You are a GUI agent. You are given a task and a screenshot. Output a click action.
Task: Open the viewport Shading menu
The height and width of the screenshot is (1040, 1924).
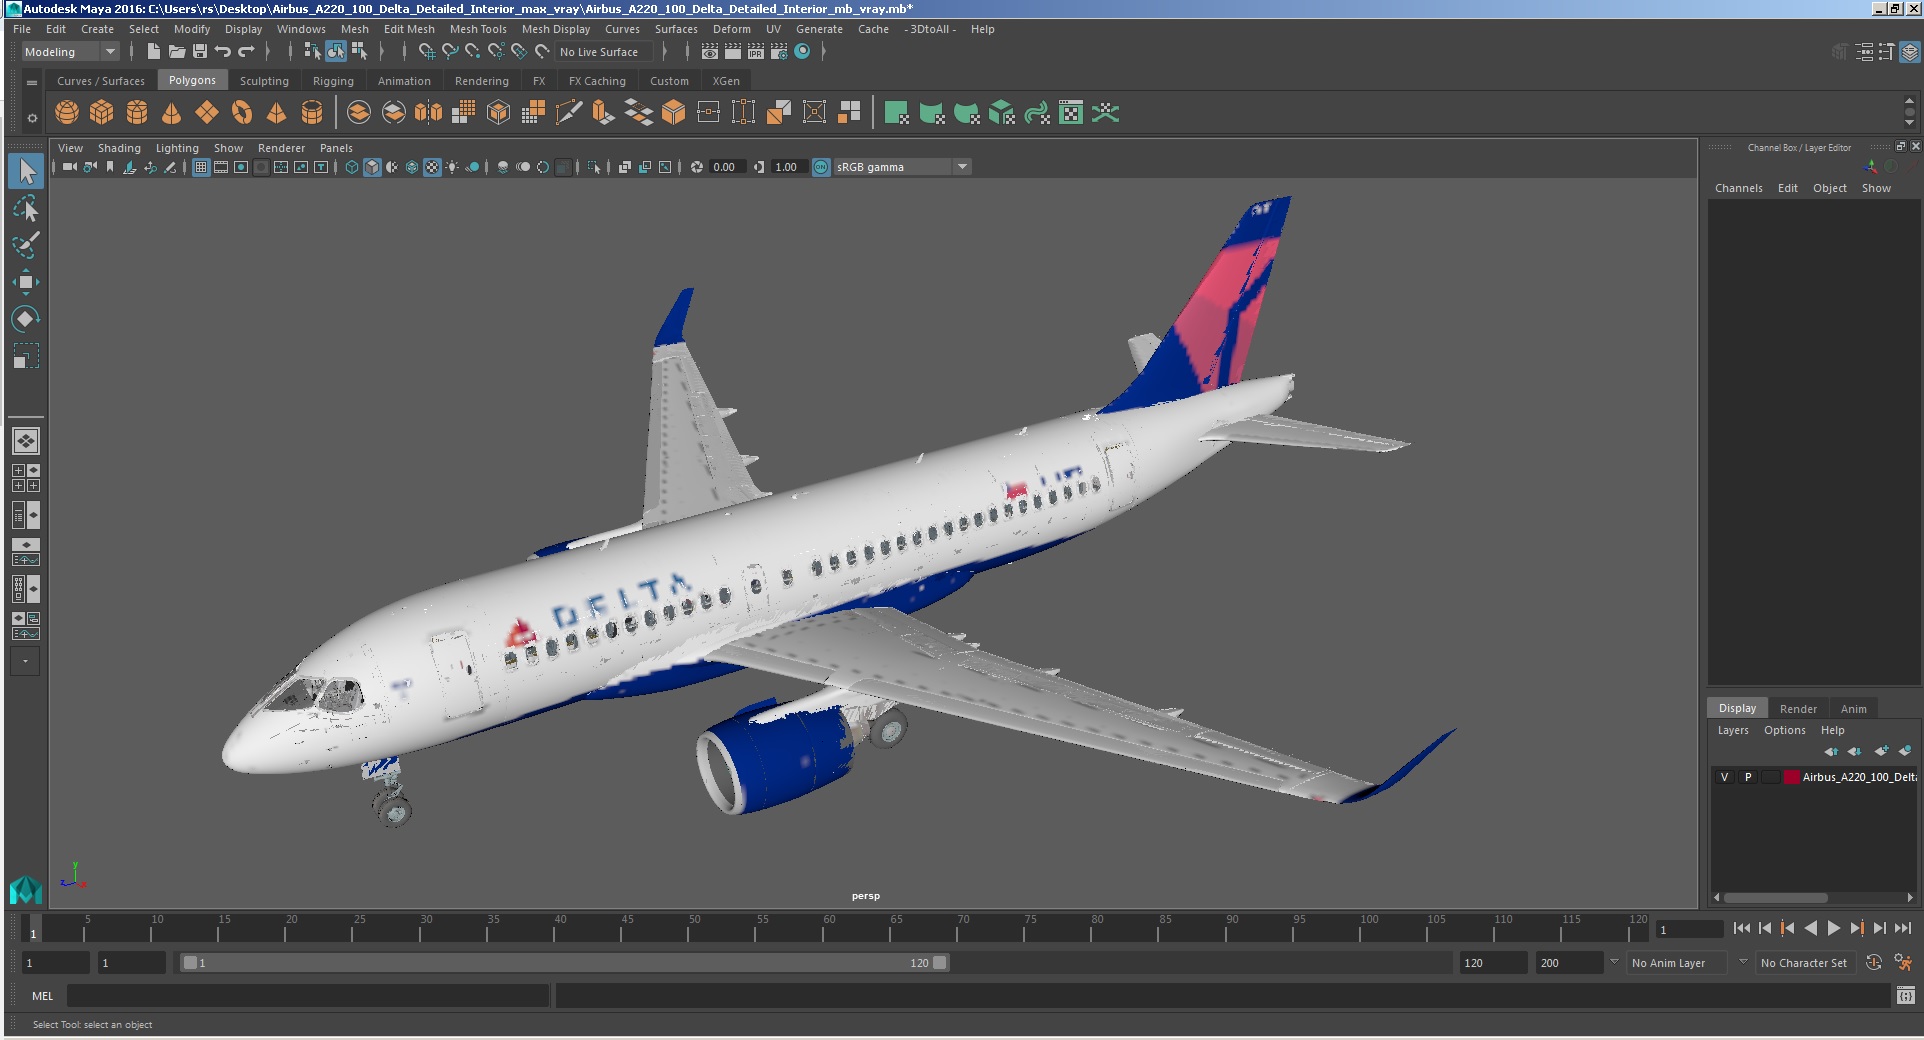(119, 148)
